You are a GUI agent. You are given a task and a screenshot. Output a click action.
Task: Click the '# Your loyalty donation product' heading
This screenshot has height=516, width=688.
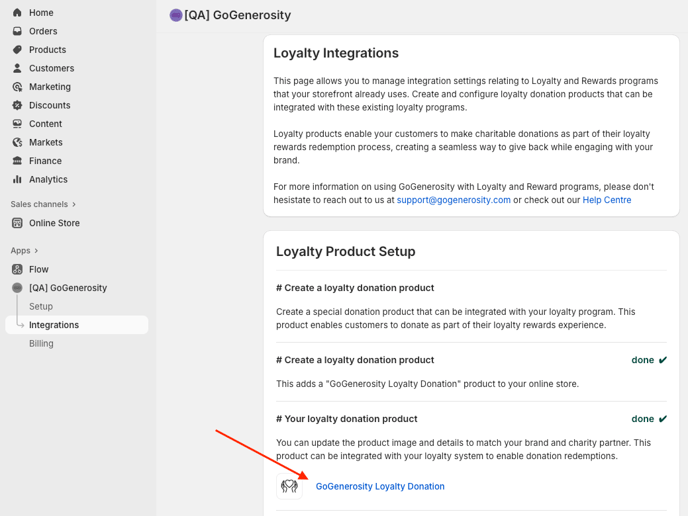347,419
